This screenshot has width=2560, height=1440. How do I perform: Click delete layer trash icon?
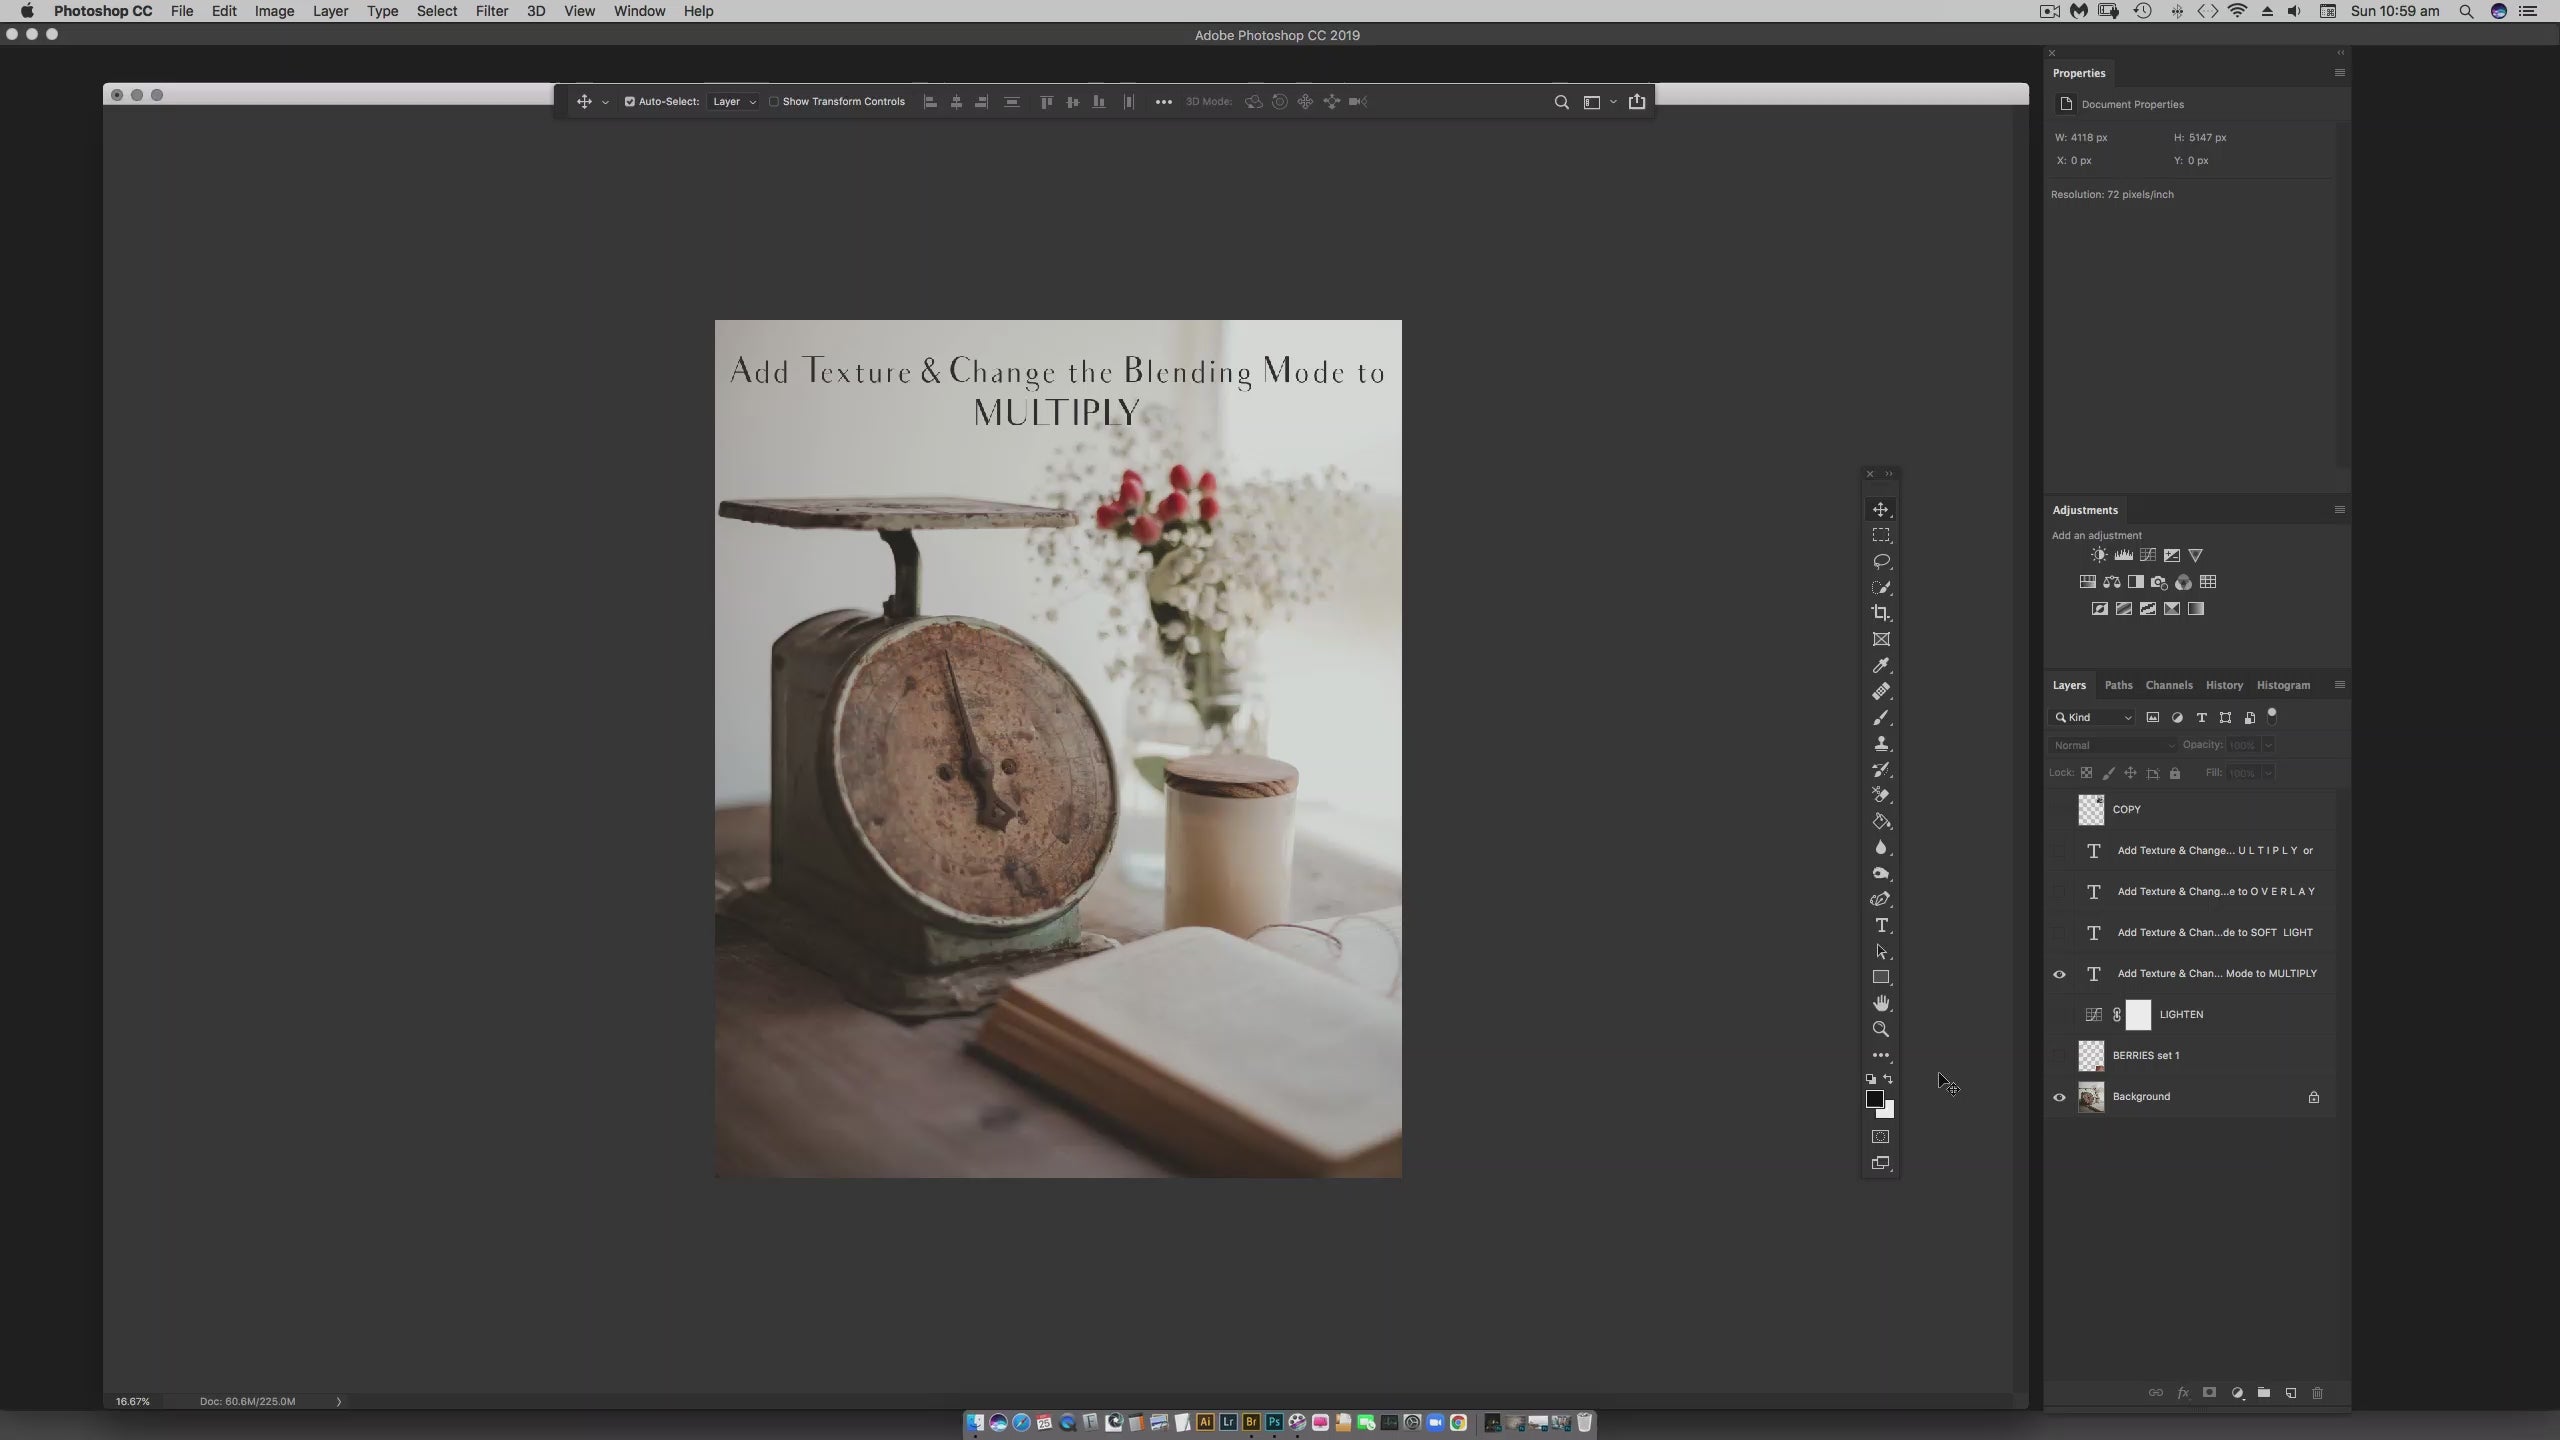coord(2317,1393)
